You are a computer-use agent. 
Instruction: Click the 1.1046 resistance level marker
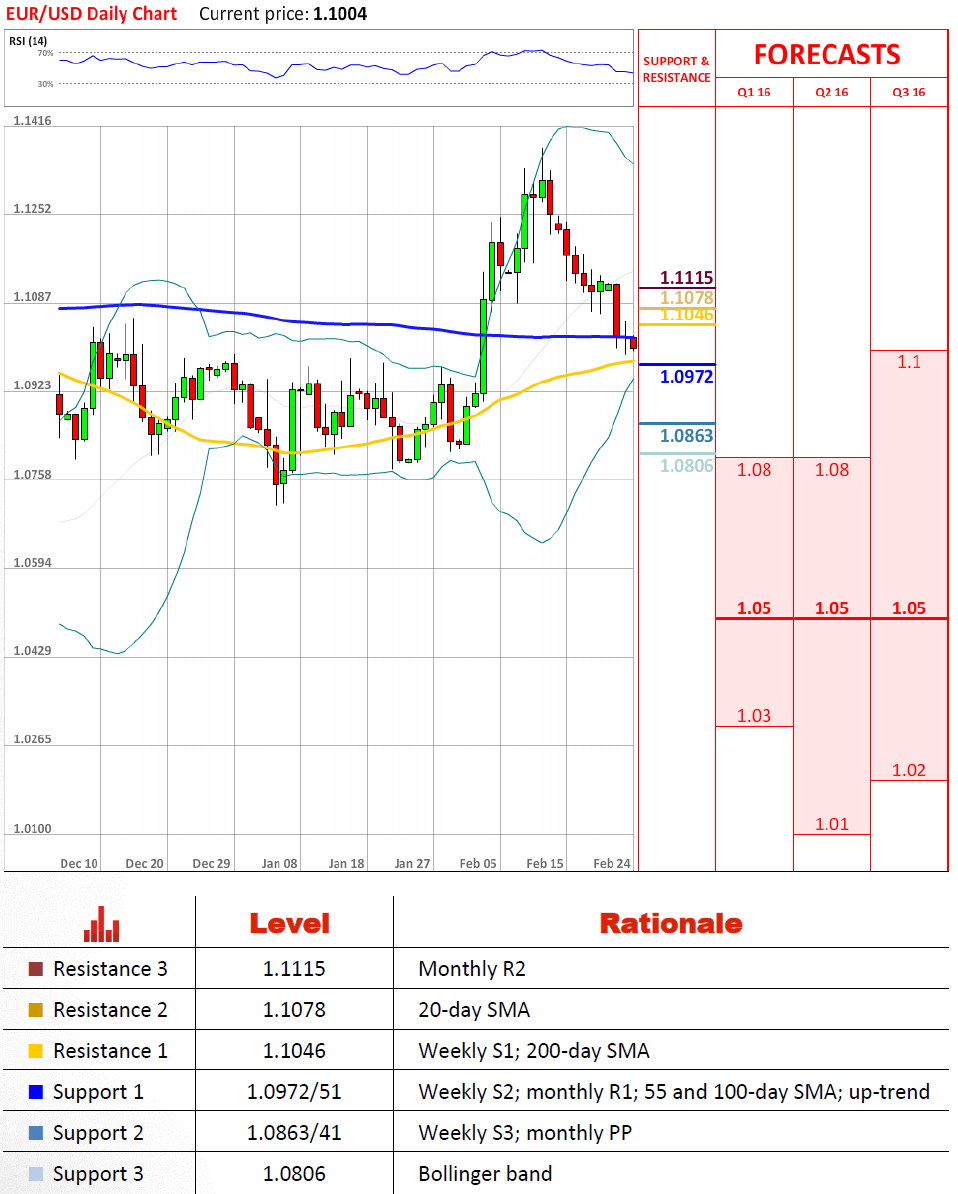[x=686, y=314]
